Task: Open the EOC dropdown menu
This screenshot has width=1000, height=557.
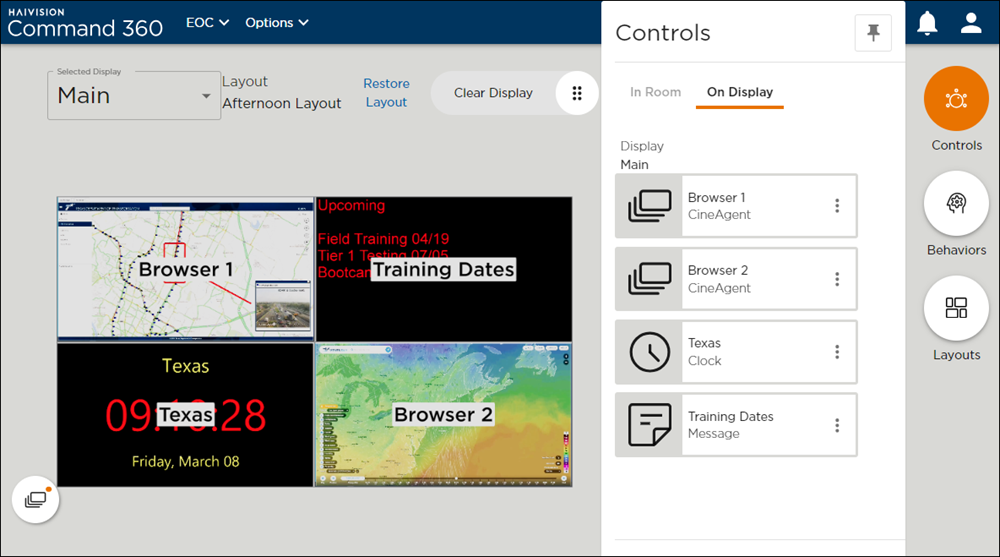Action: coord(207,22)
